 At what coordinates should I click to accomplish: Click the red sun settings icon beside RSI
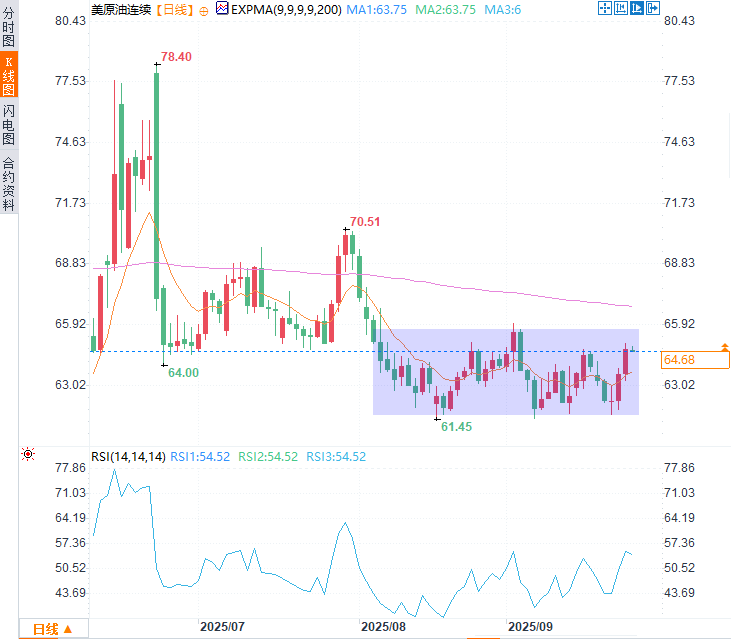tap(28, 454)
